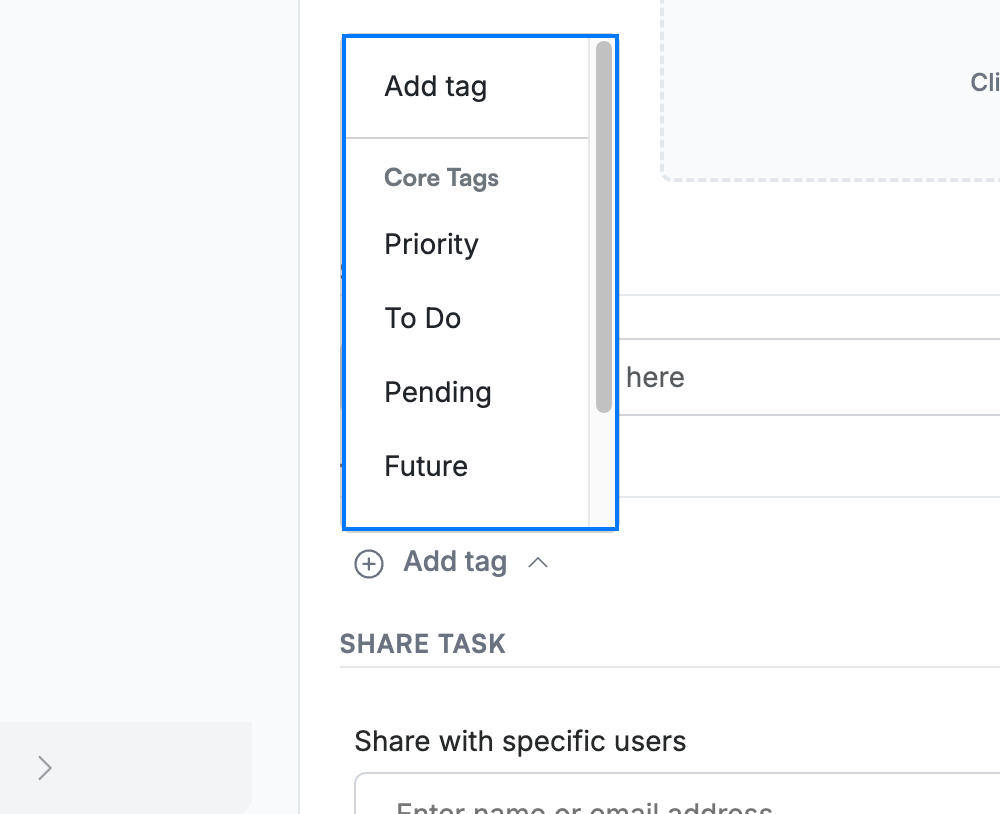Collapse the Add tag dropdown chevron

(538, 563)
